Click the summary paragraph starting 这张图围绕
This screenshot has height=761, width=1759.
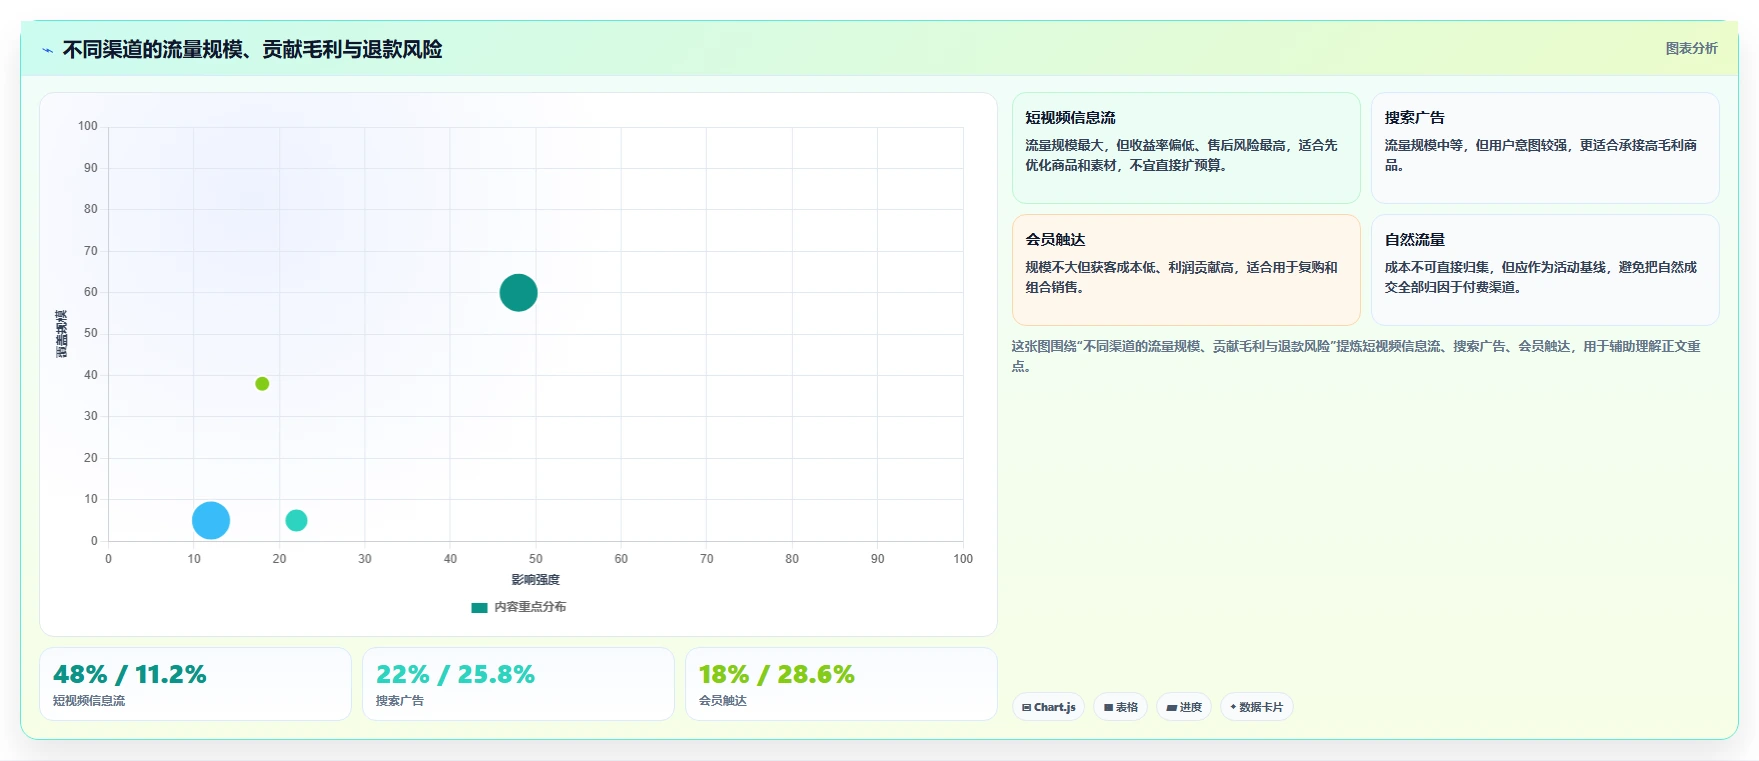point(1355,356)
